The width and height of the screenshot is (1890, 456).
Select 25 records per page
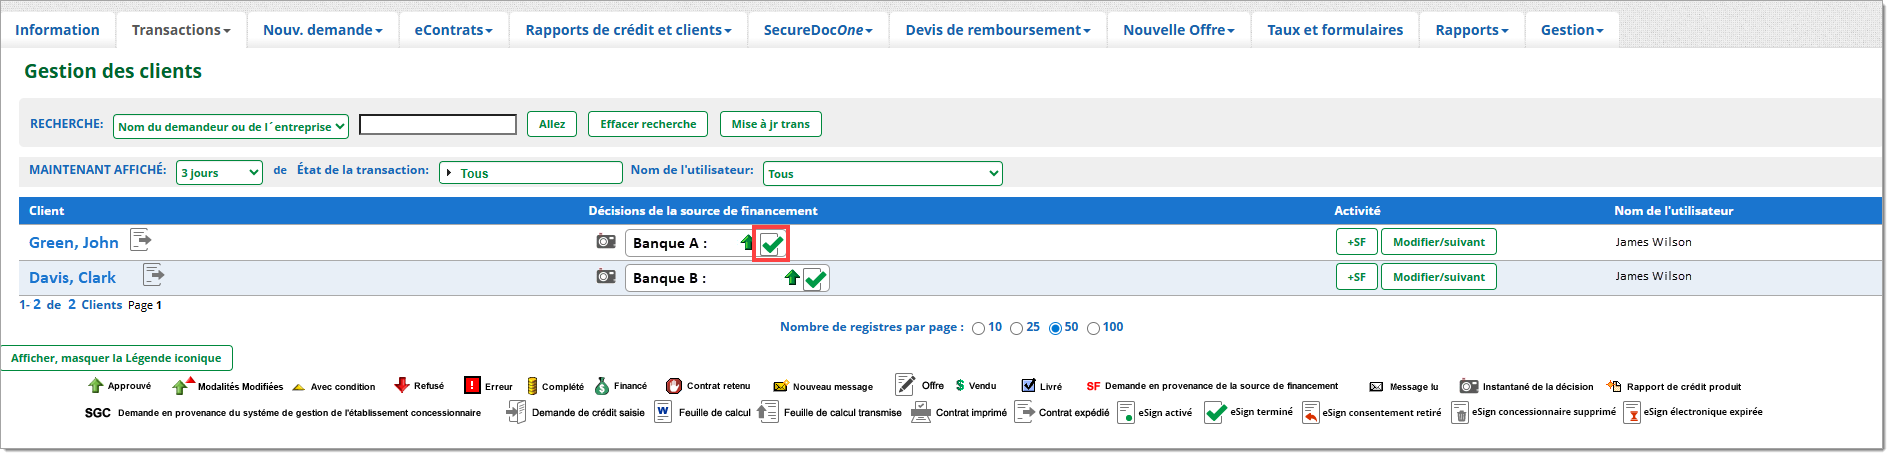pos(1016,329)
